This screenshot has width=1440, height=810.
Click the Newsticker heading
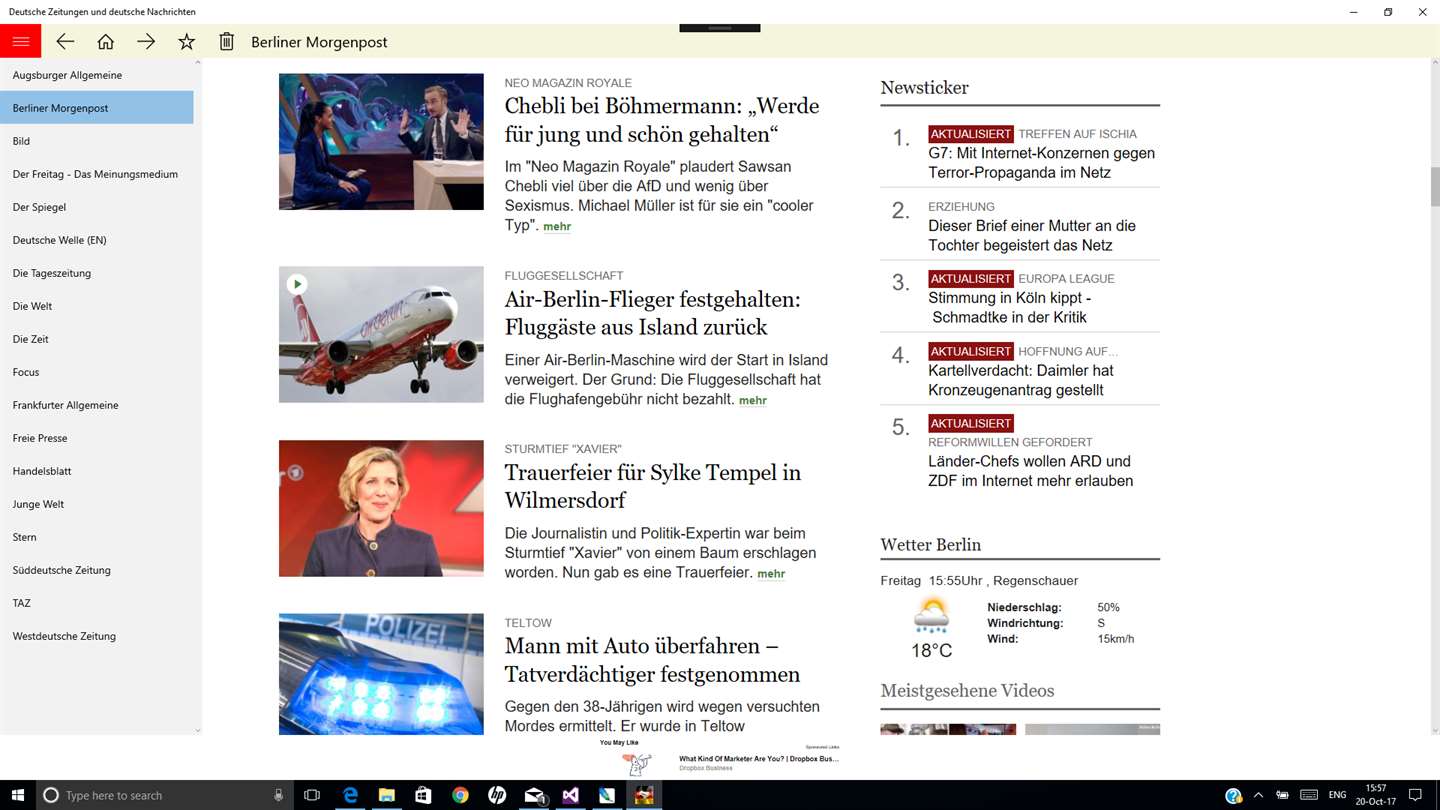coord(924,88)
